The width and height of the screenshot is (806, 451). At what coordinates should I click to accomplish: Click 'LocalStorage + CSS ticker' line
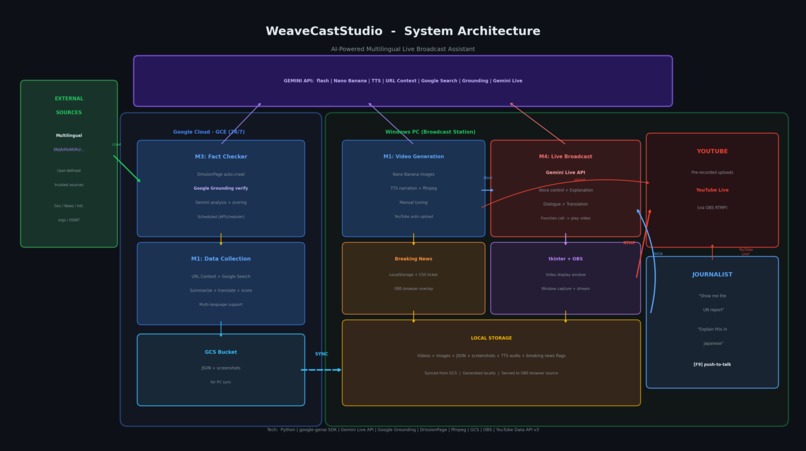coord(413,275)
